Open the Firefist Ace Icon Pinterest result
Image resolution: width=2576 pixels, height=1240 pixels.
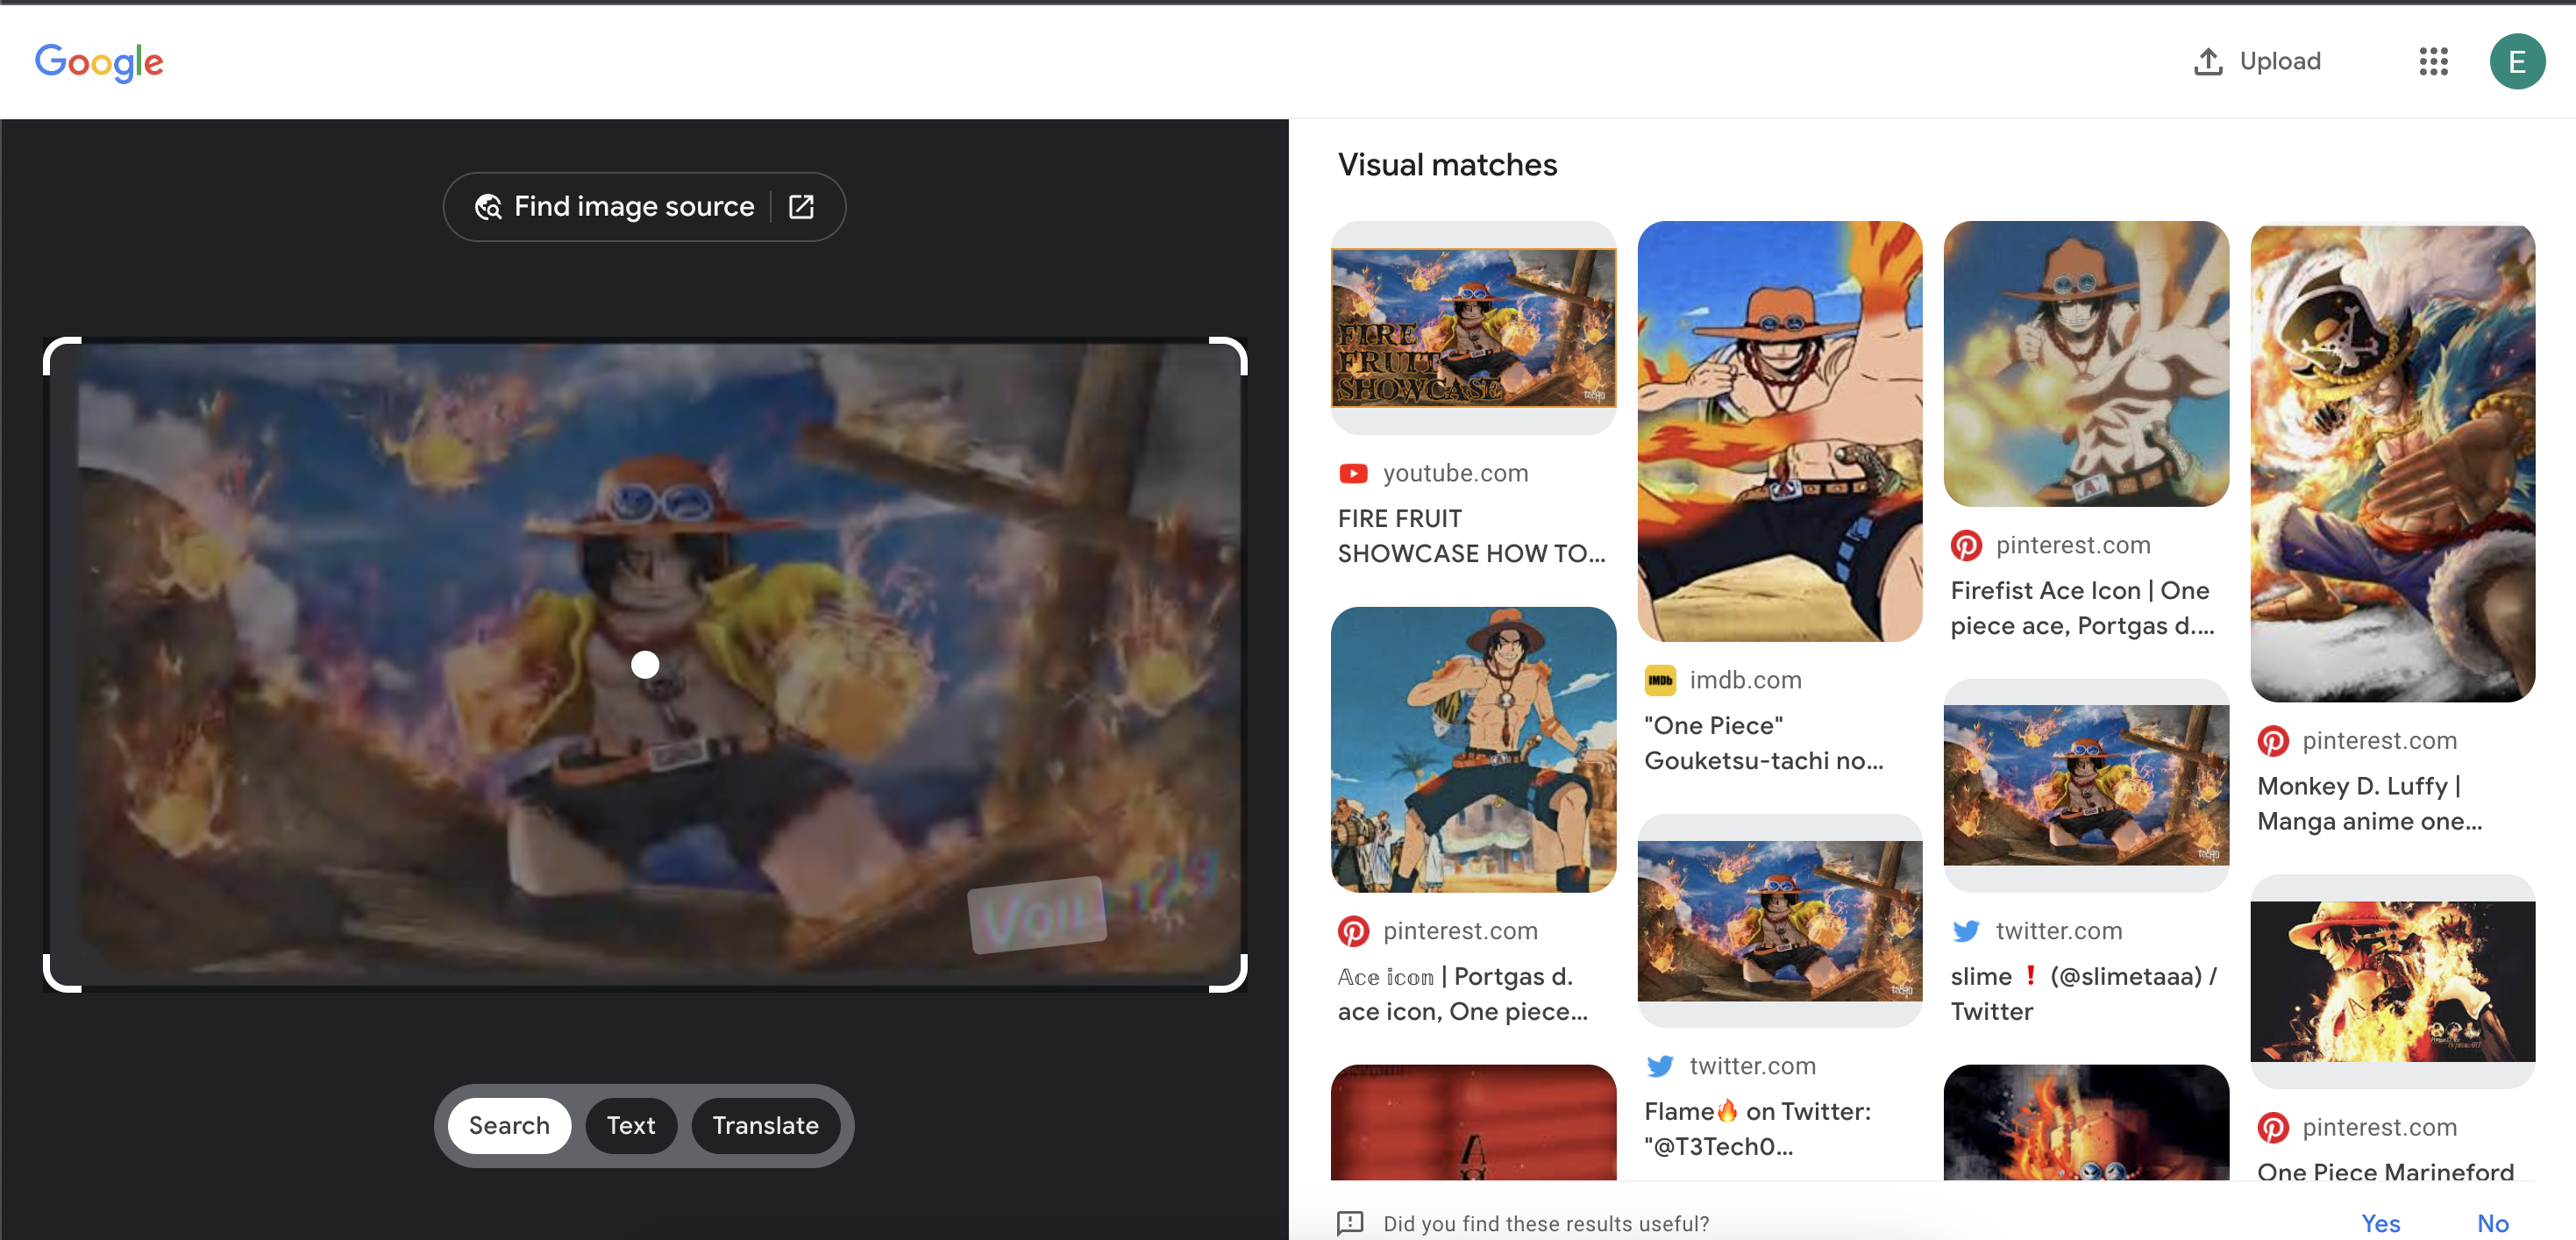(2082, 608)
